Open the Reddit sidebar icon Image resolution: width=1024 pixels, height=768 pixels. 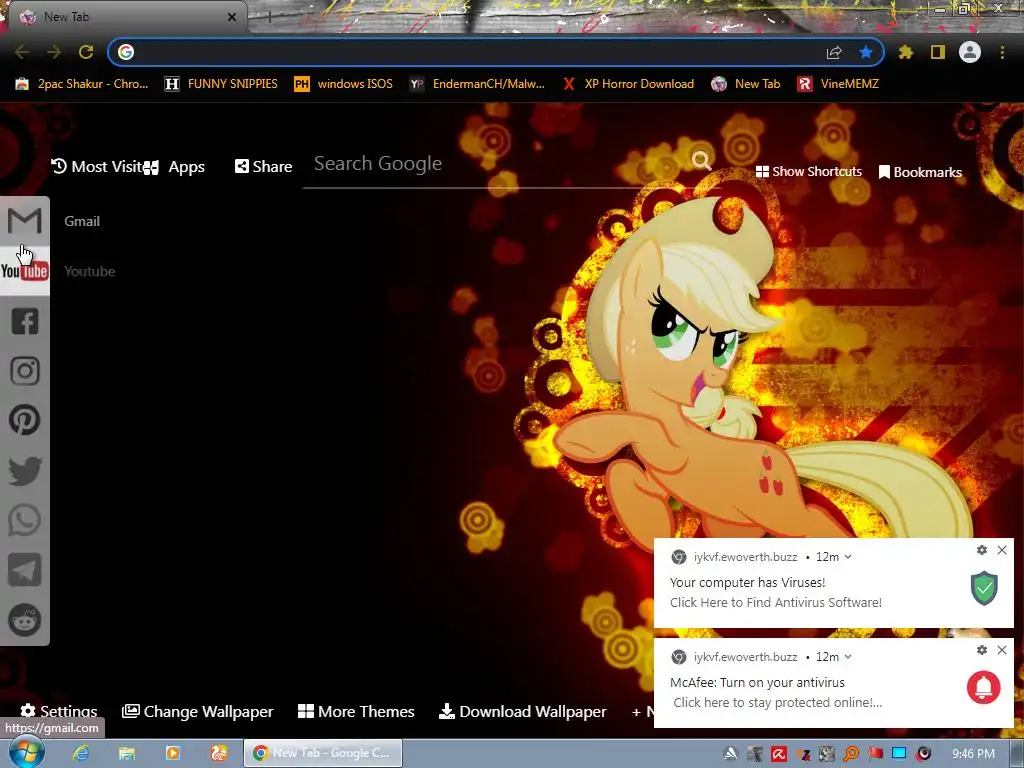[x=25, y=620]
